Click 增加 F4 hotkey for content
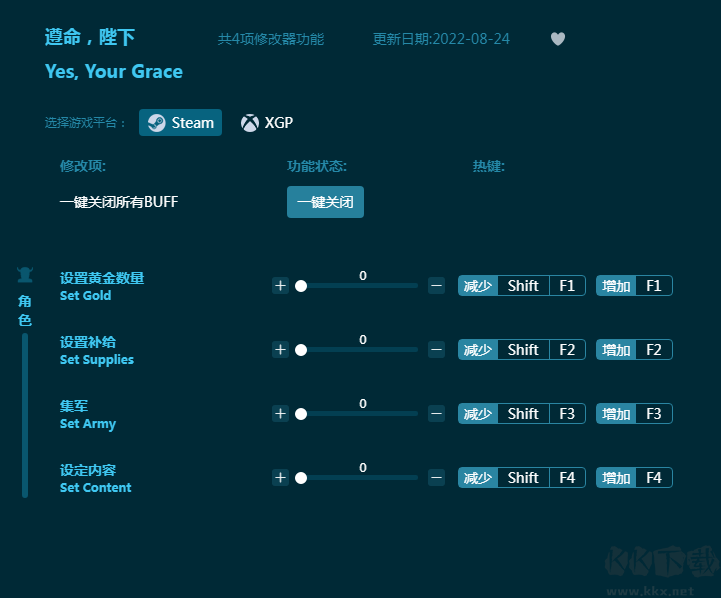Viewport: 721px width, 598px height. point(634,478)
